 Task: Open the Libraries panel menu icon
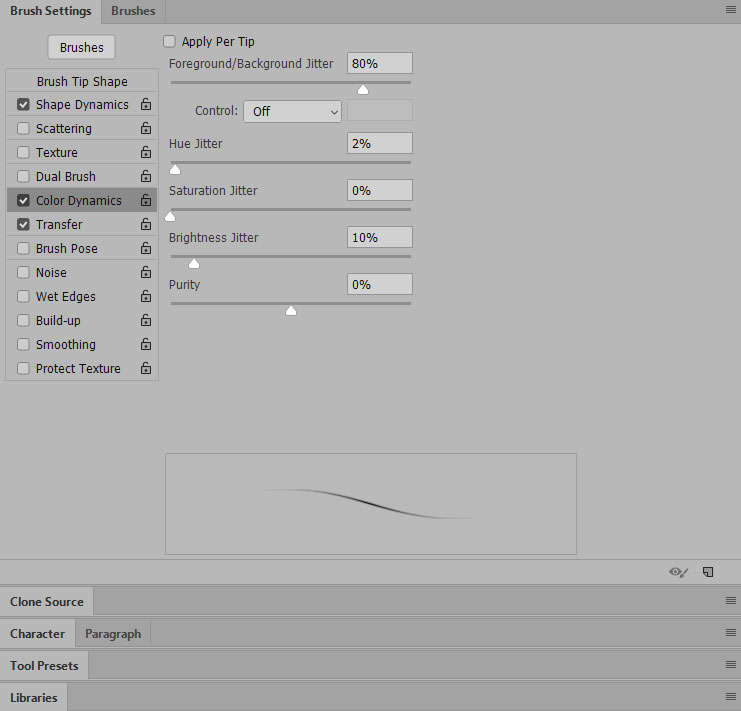pos(731,696)
